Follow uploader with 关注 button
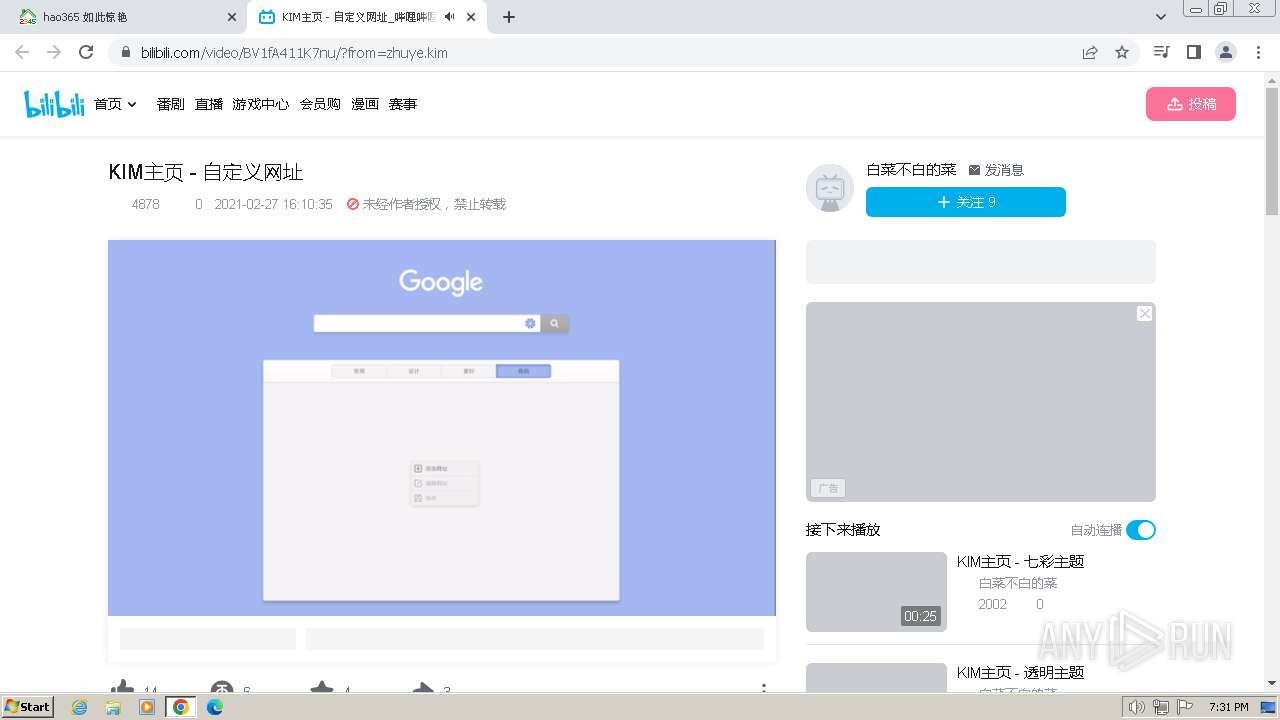The width and height of the screenshot is (1280, 720). (965, 202)
